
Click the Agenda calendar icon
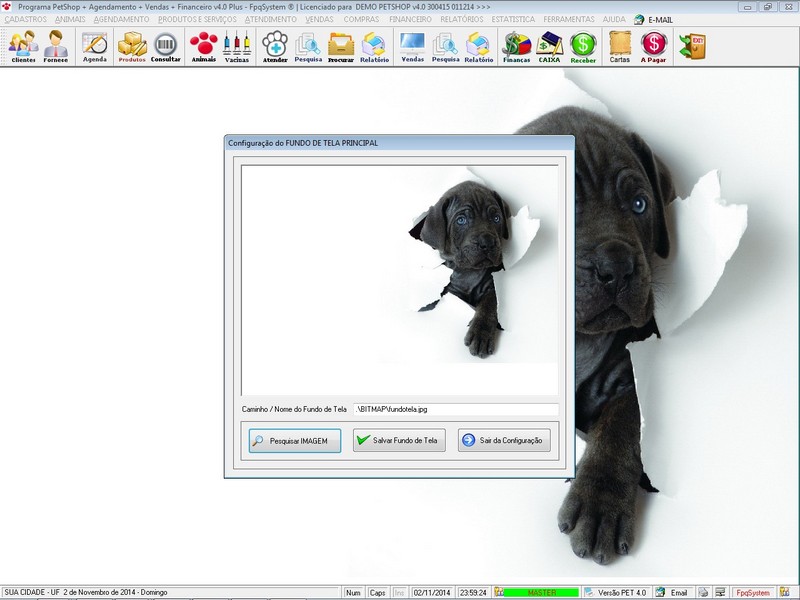pyautogui.click(x=94, y=46)
